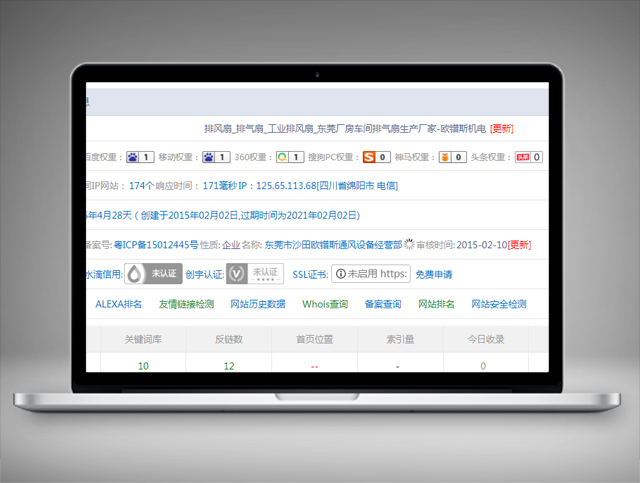This screenshot has height=483, width=640.
Task: Click today's indexed value 0
Action: (x=483, y=366)
